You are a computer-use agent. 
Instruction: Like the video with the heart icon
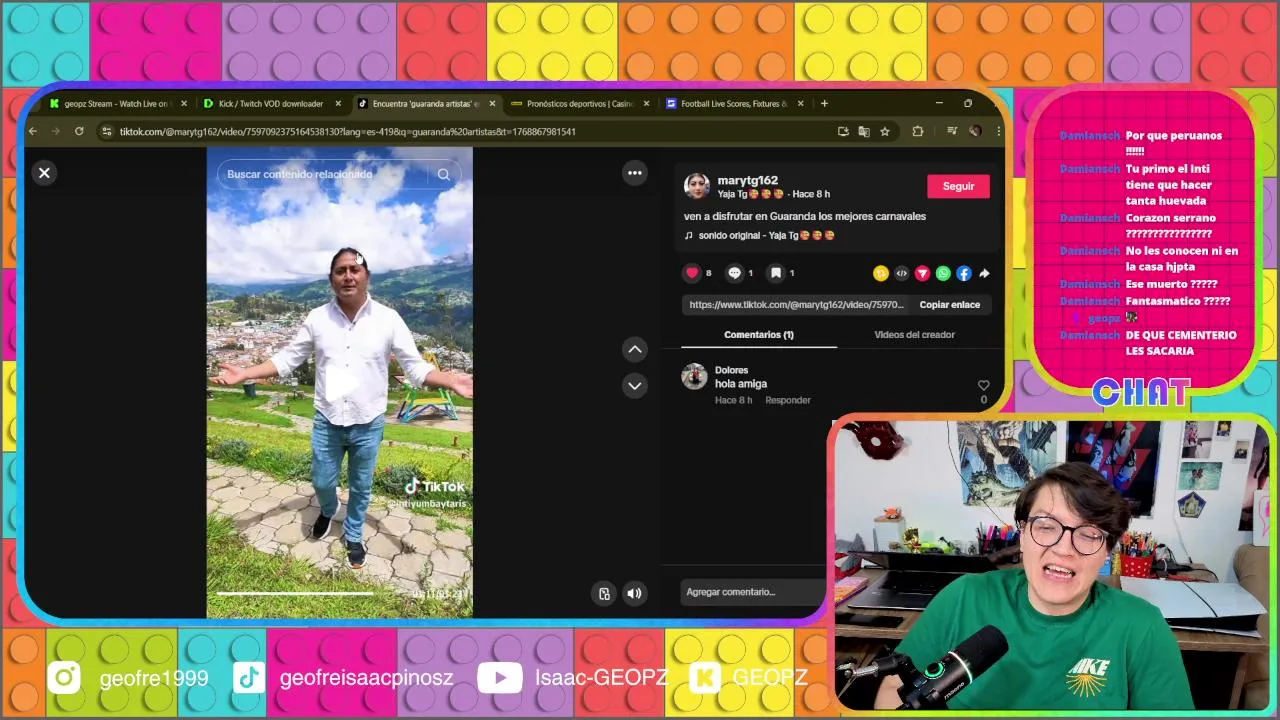tap(692, 273)
